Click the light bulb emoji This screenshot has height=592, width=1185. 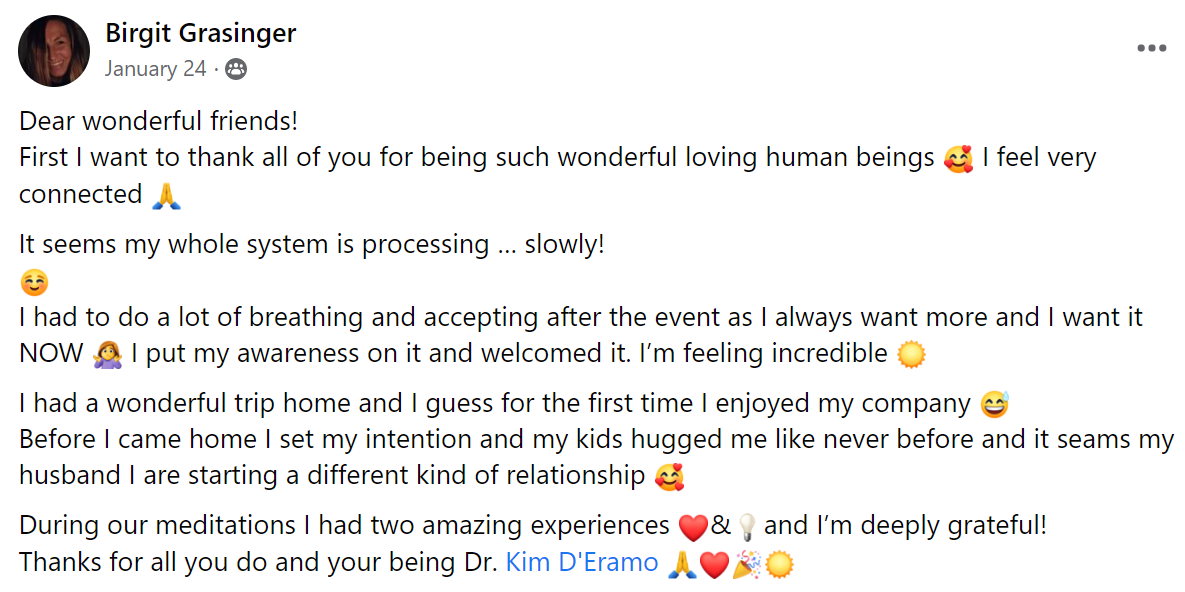[x=746, y=526]
